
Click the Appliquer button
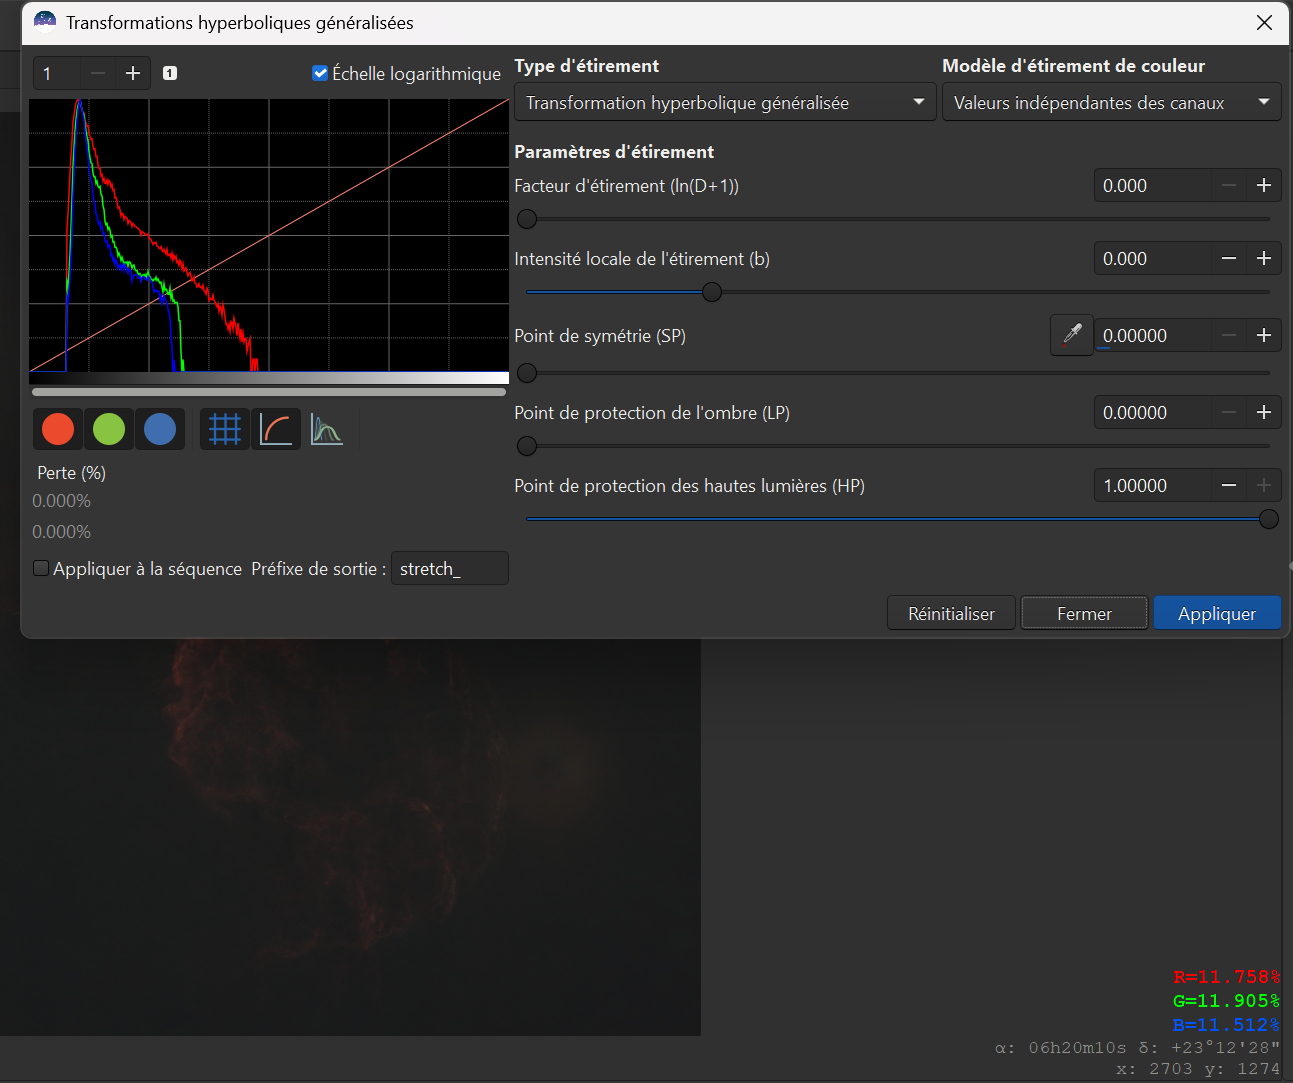coord(1217,613)
